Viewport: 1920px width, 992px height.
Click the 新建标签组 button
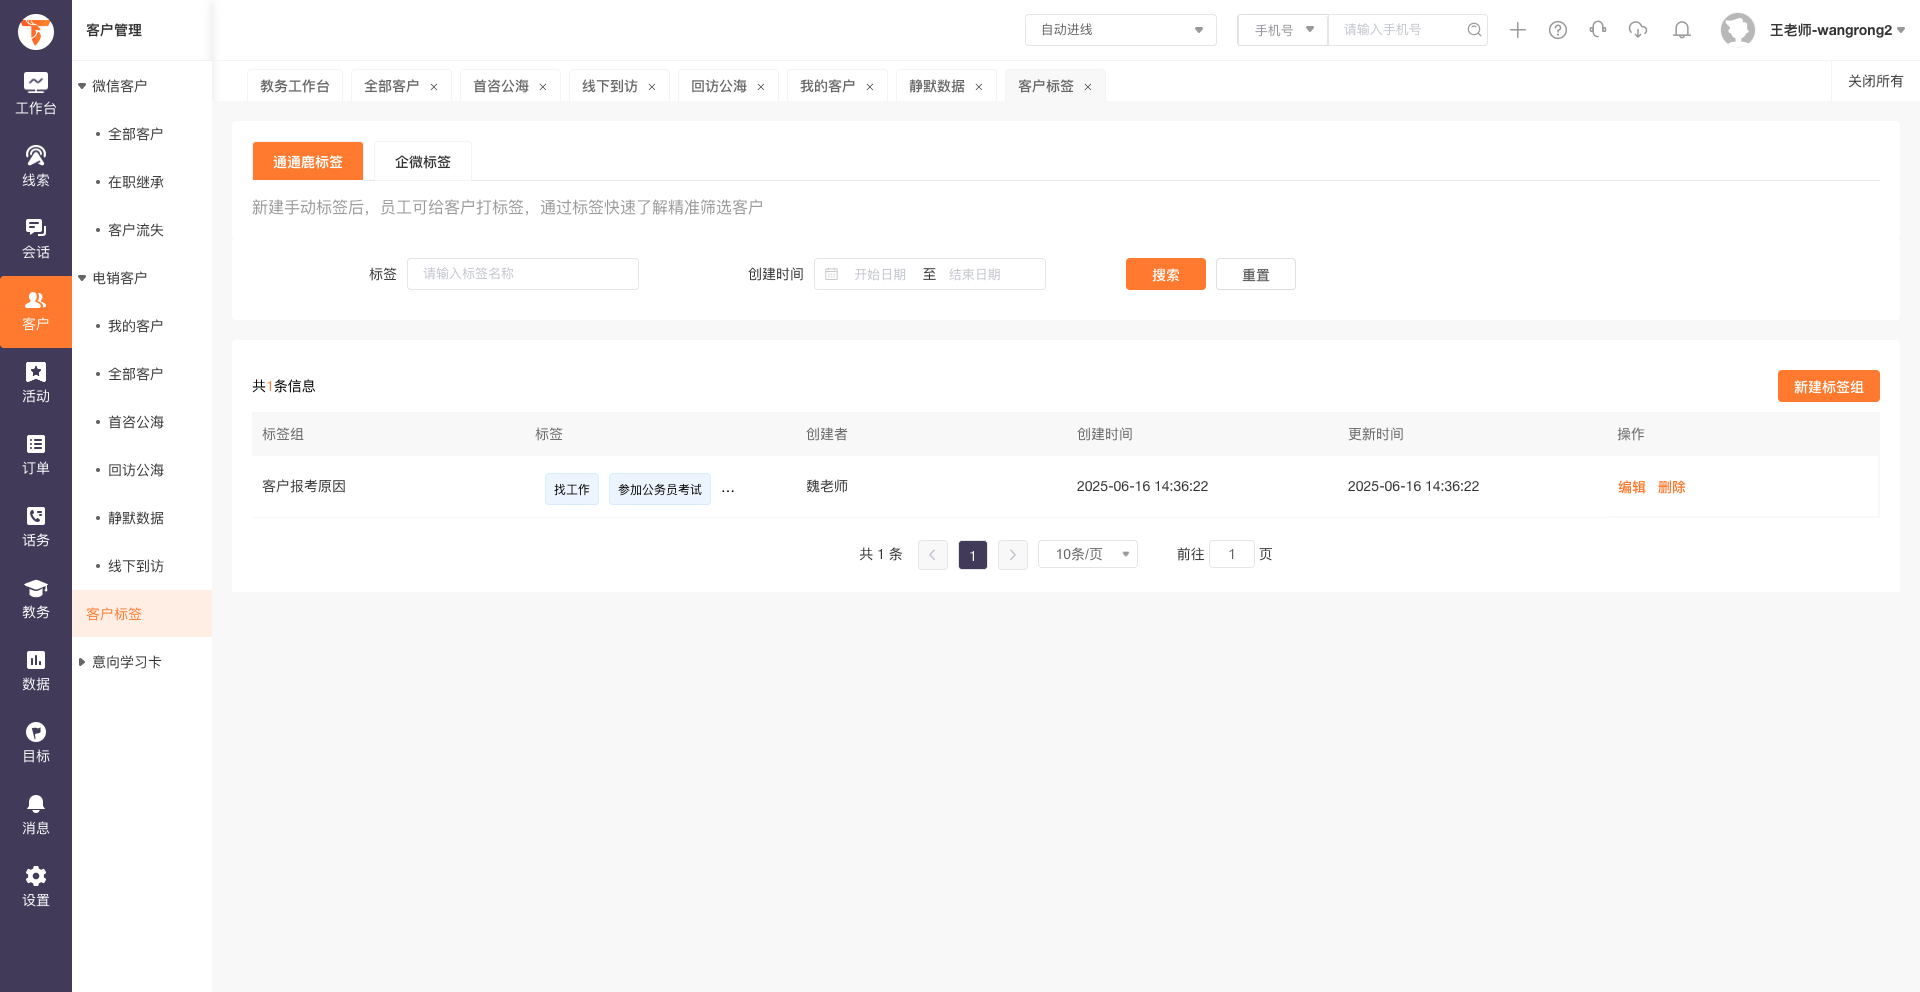pyautogui.click(x=1828, y=387)
